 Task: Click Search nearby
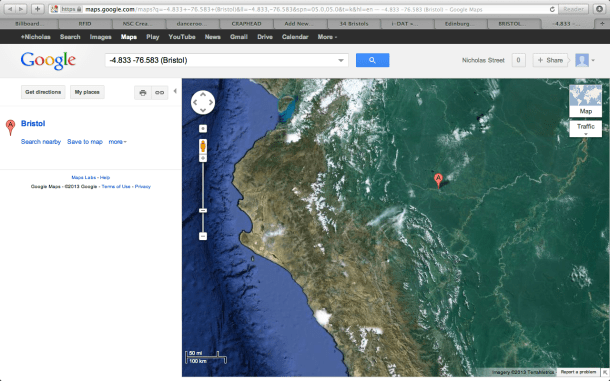click(41, 142)
